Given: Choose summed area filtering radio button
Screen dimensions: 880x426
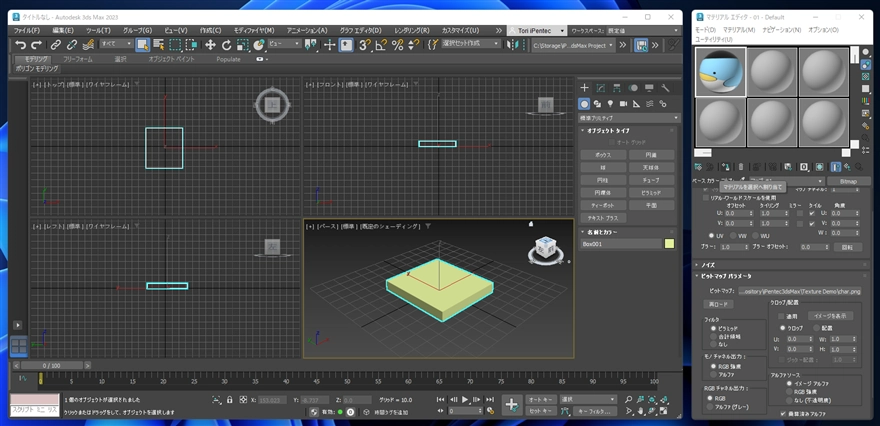Looking at the screenshot, I should 713,336.
